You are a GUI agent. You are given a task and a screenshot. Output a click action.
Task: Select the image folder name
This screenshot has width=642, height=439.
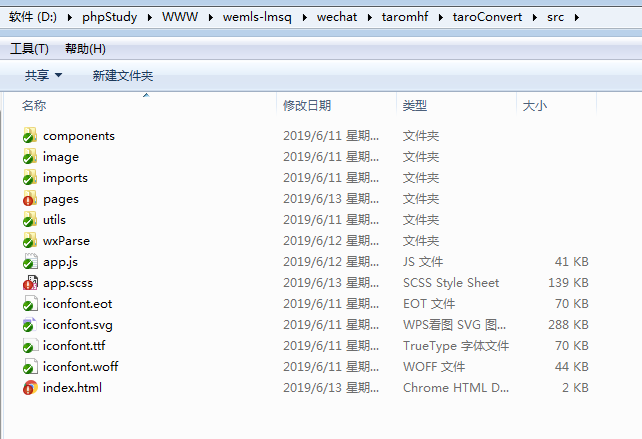[61, 157]
